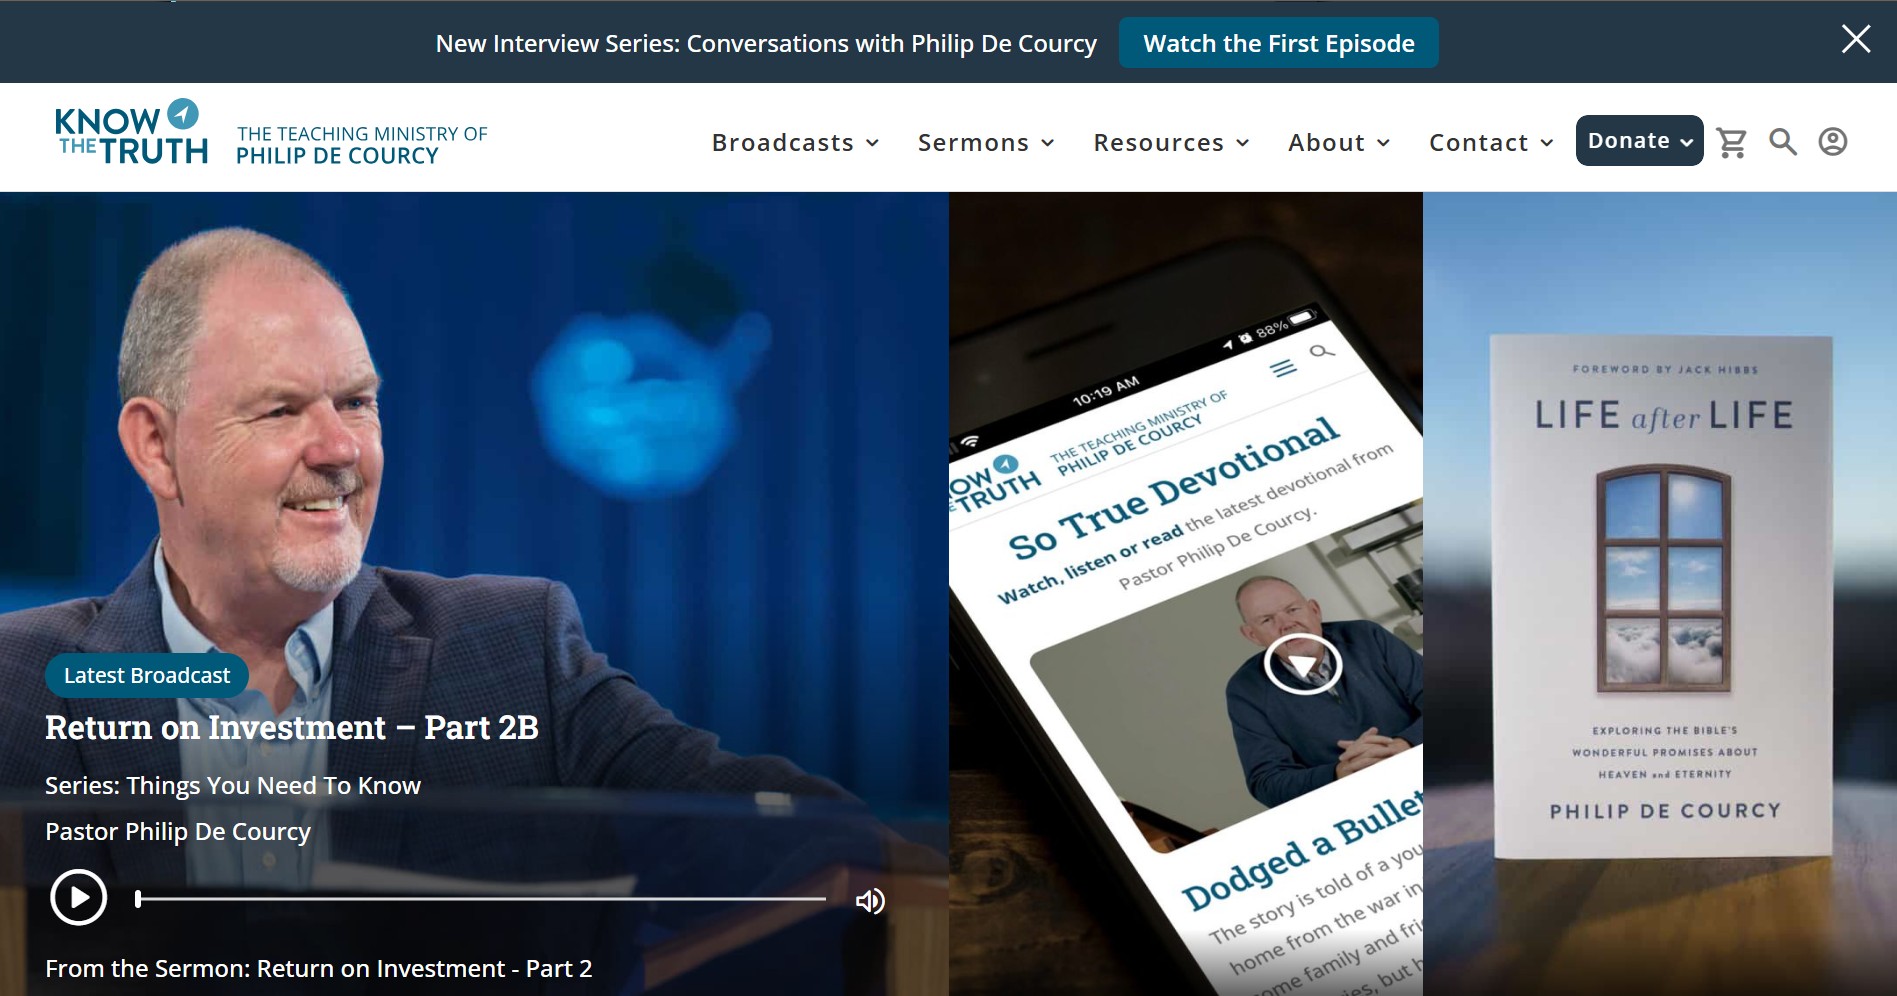The height and width of the screenshot is (996, 1897).
Task: Seek within the audio progress bar
Action: point(481,899)
